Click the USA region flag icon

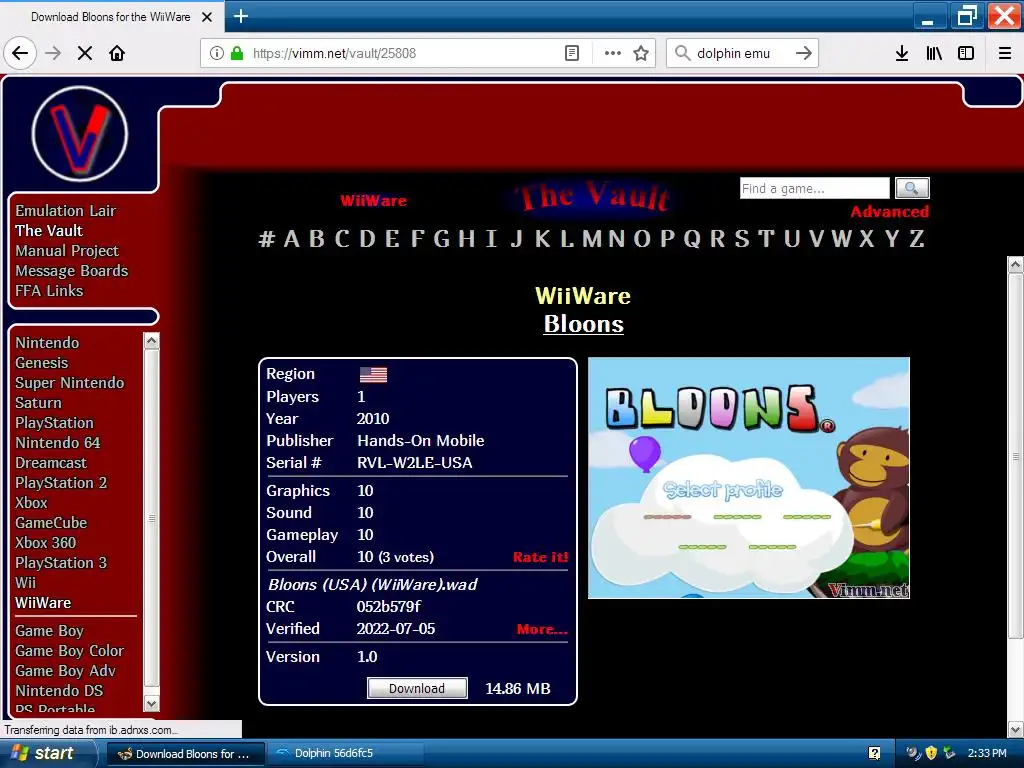click(374, 374)
